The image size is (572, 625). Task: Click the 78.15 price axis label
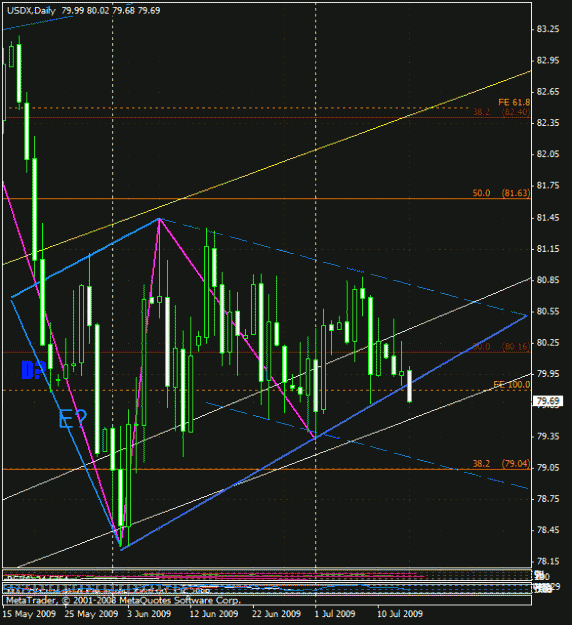[548, 562]
